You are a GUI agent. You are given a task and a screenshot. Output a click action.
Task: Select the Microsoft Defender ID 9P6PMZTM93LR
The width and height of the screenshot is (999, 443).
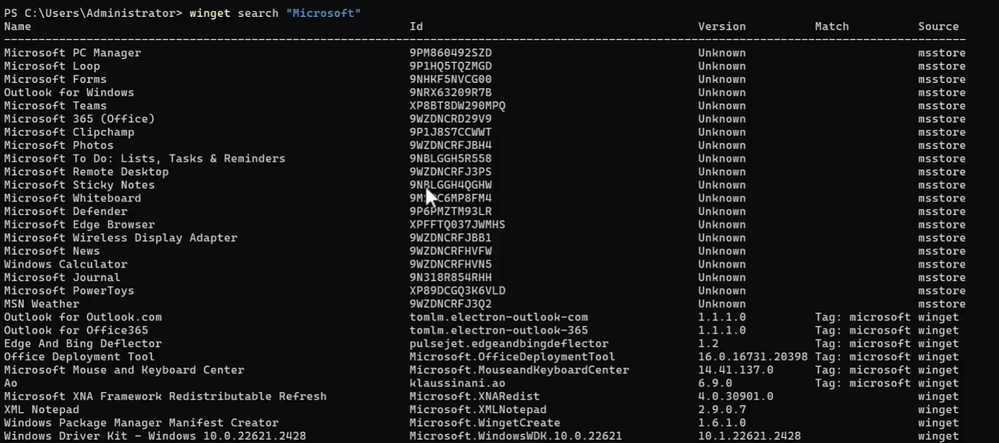[450, 212]
